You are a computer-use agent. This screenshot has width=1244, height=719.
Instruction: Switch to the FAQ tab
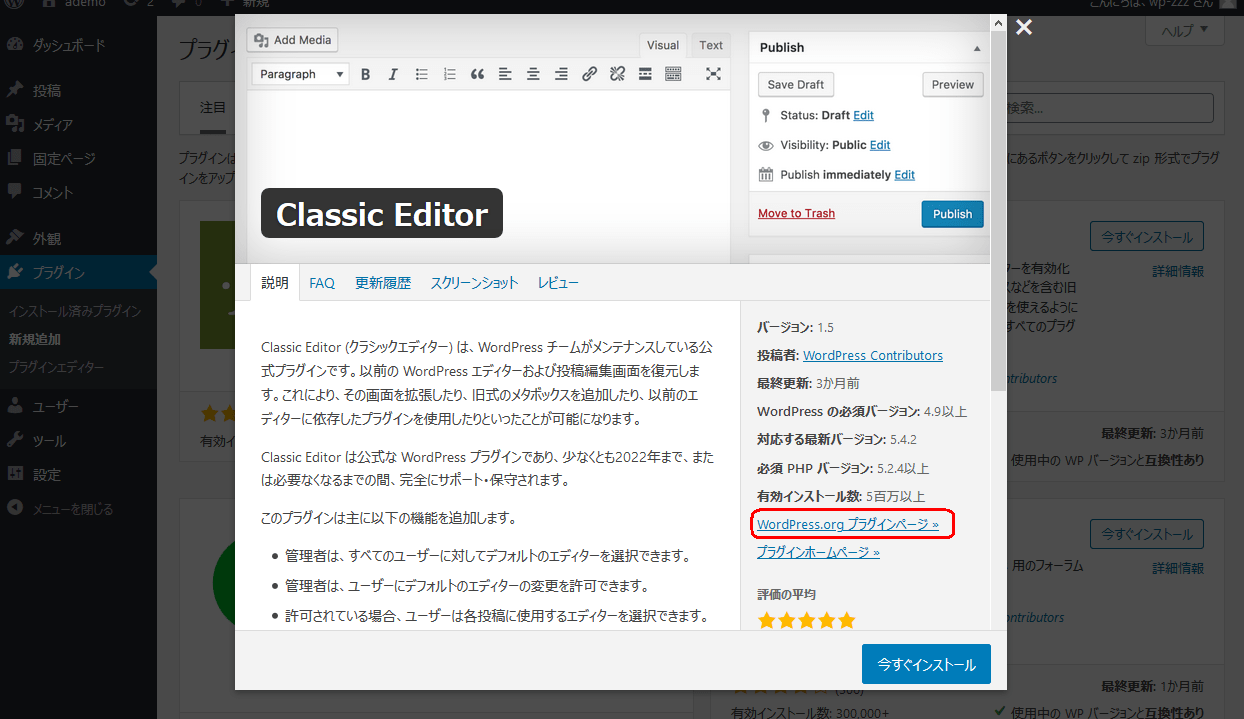click(x=322, y=283)
